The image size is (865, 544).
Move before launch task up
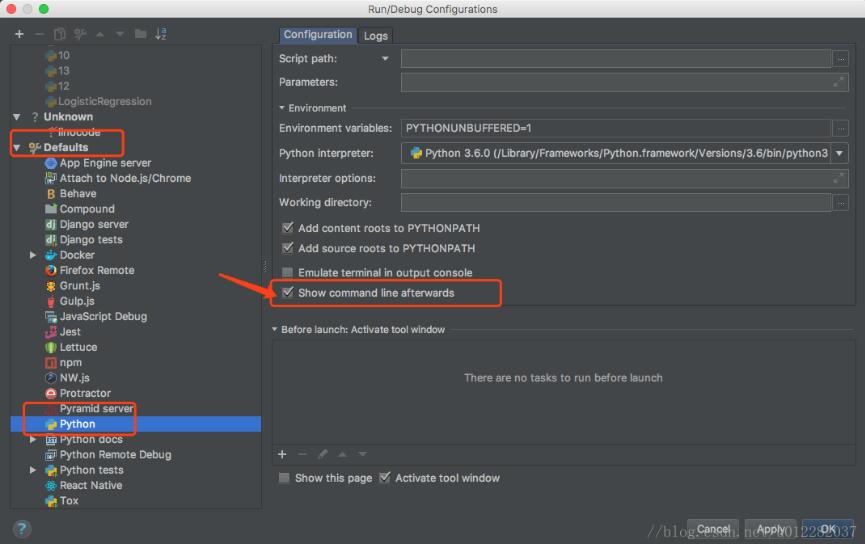point(343,454)
